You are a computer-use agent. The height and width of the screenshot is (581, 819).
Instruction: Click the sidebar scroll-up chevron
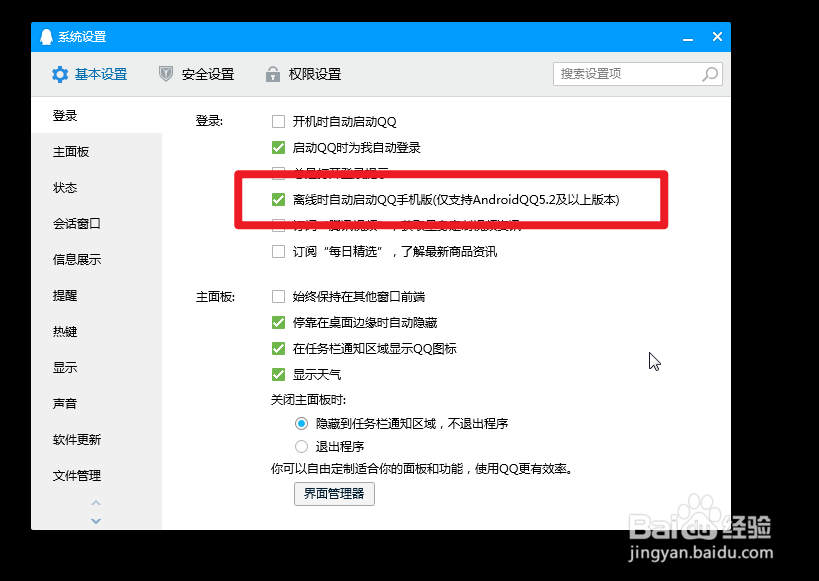pyautogui.click(x=96, y=503)
